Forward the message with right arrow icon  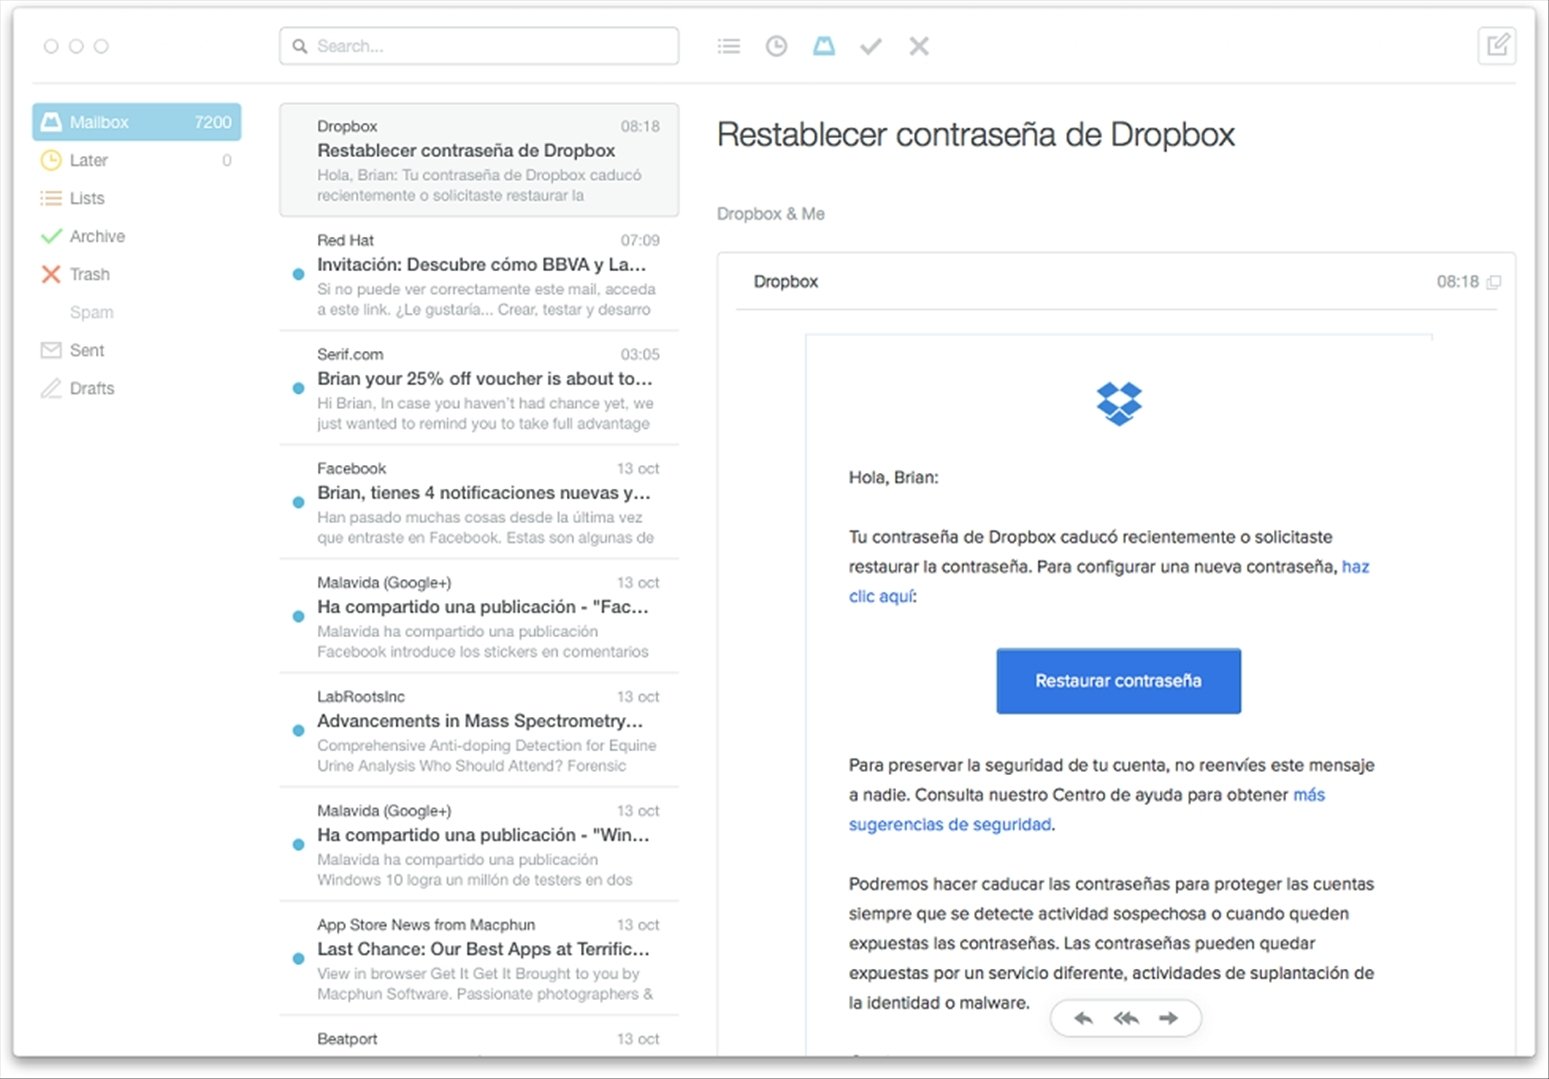click(x=1168, y=1018)
